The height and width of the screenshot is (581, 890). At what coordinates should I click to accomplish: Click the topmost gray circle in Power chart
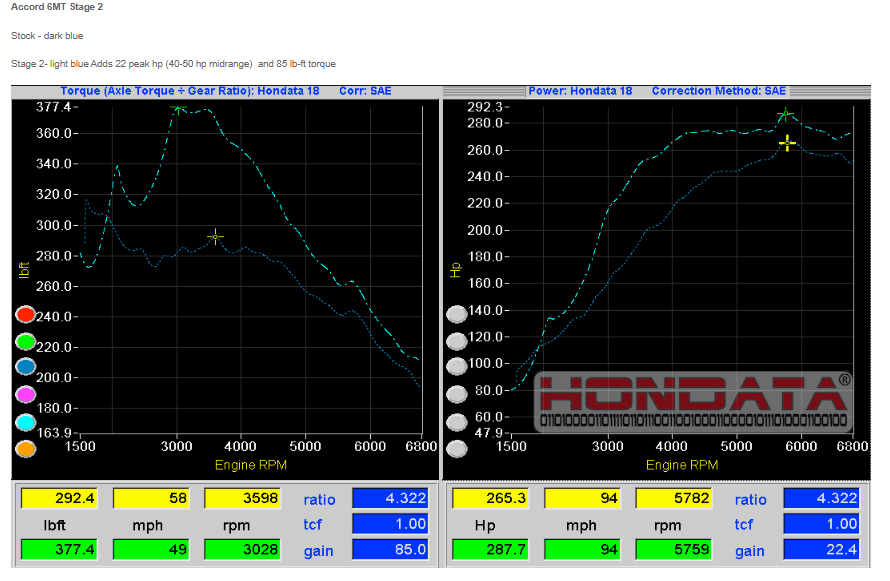(457, 314)
